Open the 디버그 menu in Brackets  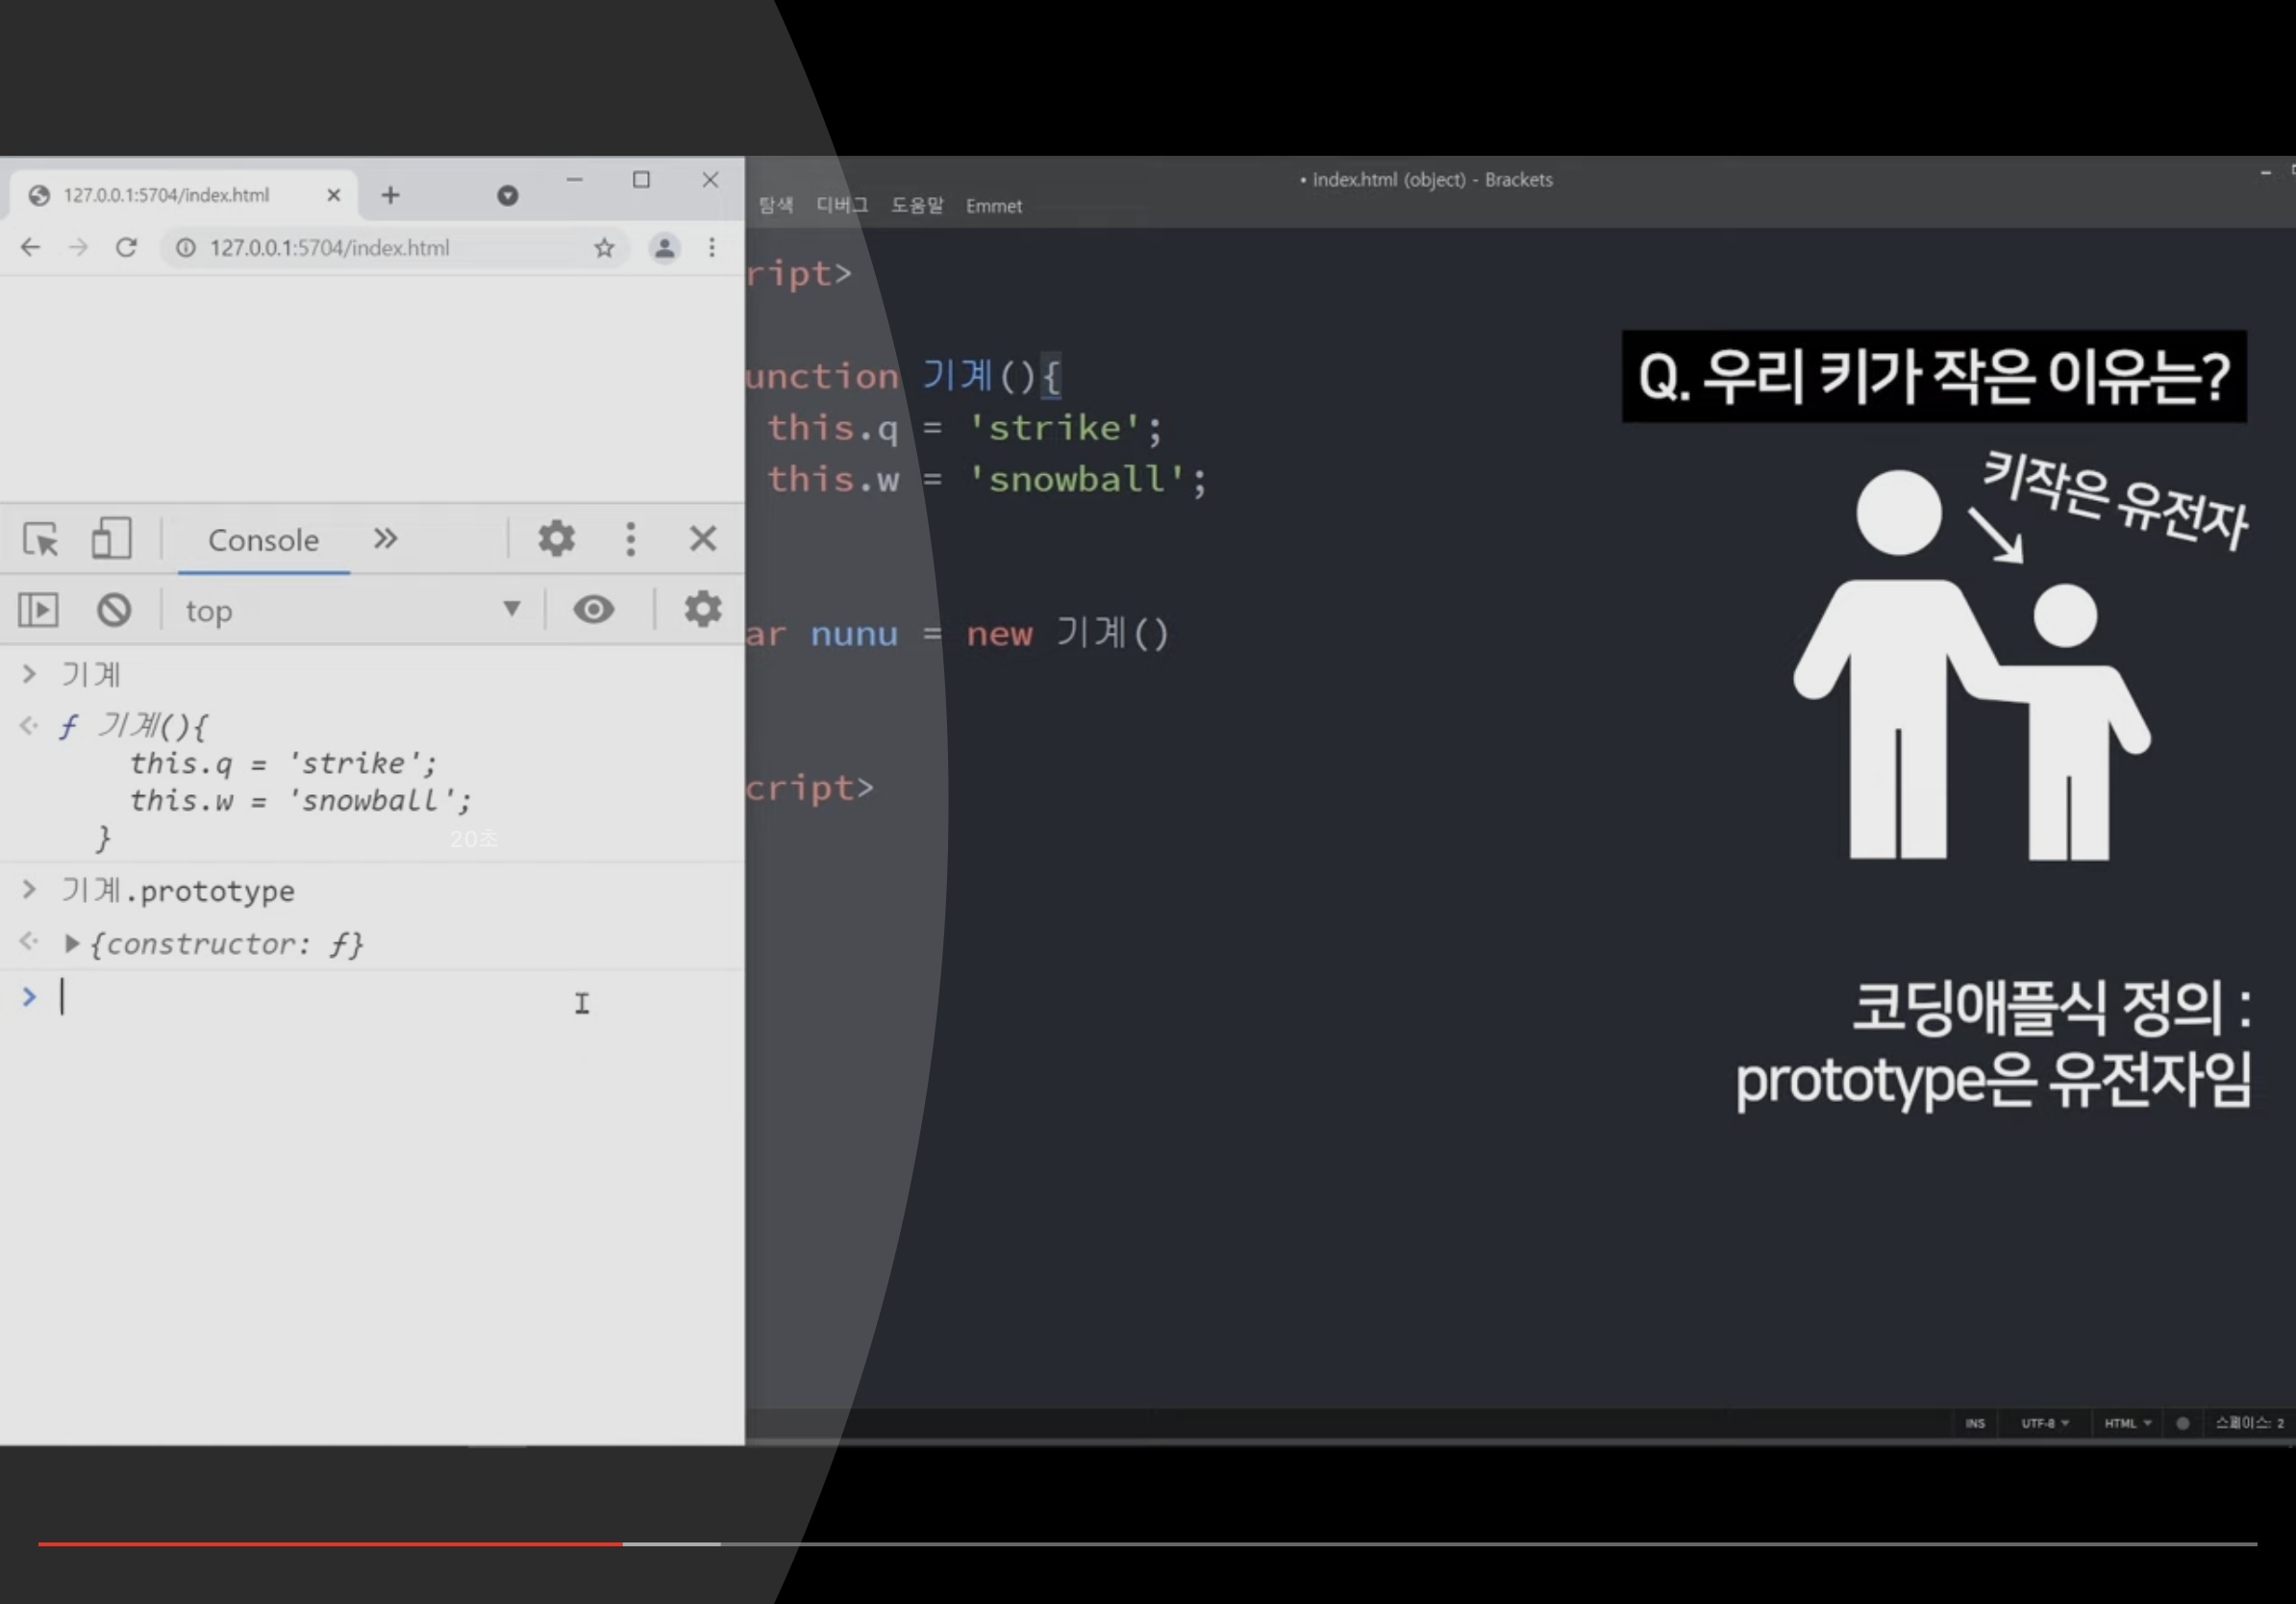click(x=841, y=206)
